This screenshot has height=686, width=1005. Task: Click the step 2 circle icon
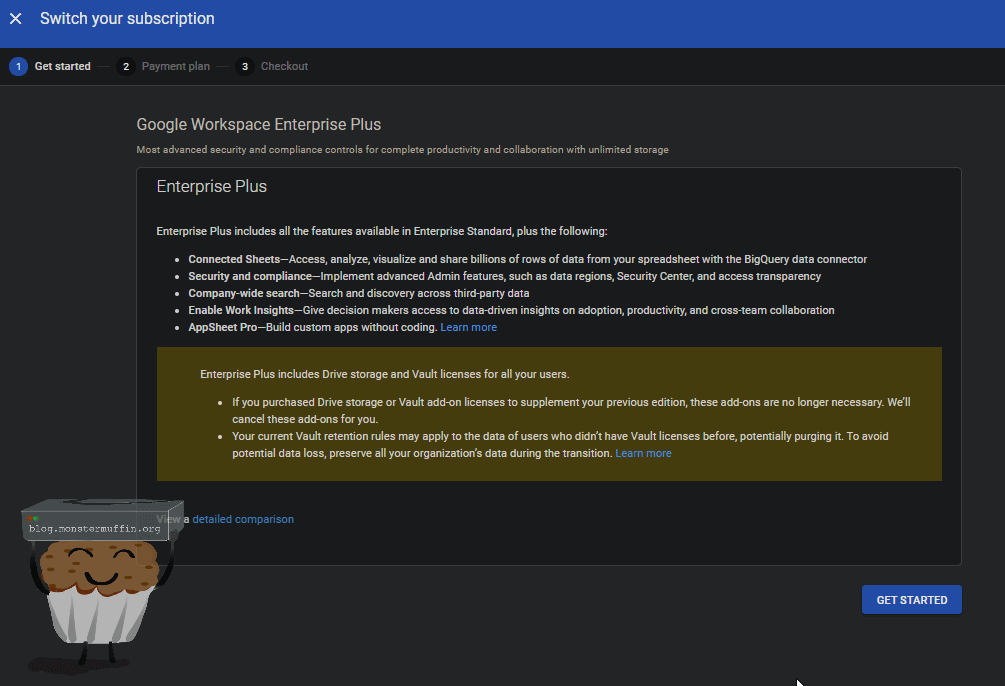point(125,67)
